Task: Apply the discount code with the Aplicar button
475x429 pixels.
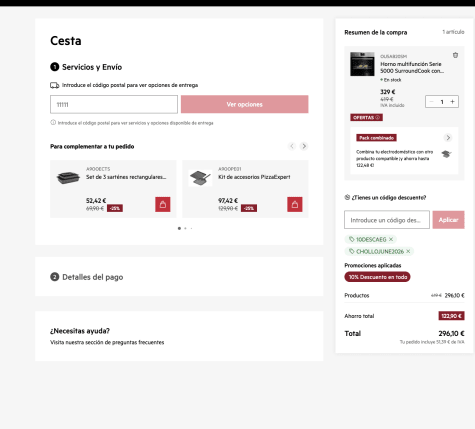Action: pos(448,220)
